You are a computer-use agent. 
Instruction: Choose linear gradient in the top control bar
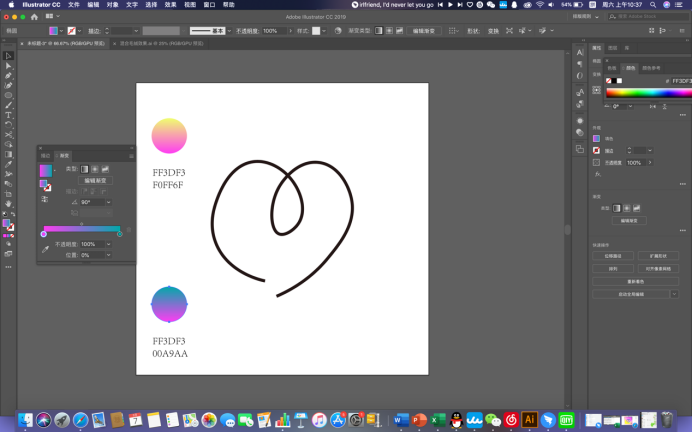tap(379, 31)
